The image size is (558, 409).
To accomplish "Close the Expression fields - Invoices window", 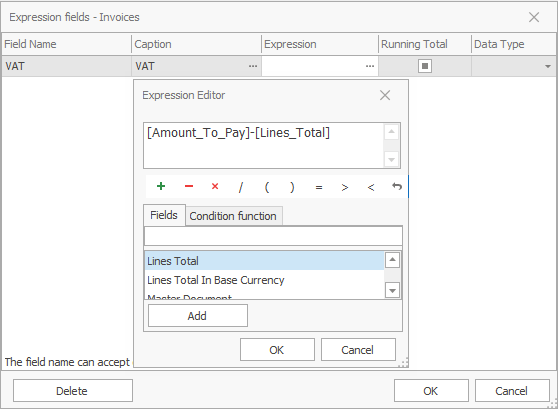I will point(534,17).
